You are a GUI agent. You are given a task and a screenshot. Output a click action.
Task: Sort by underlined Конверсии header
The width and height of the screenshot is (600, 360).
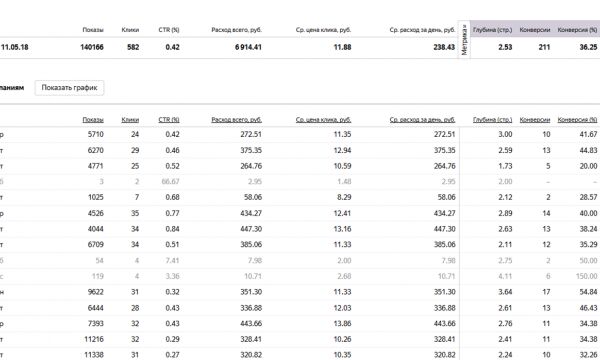[x=535, y=120]
